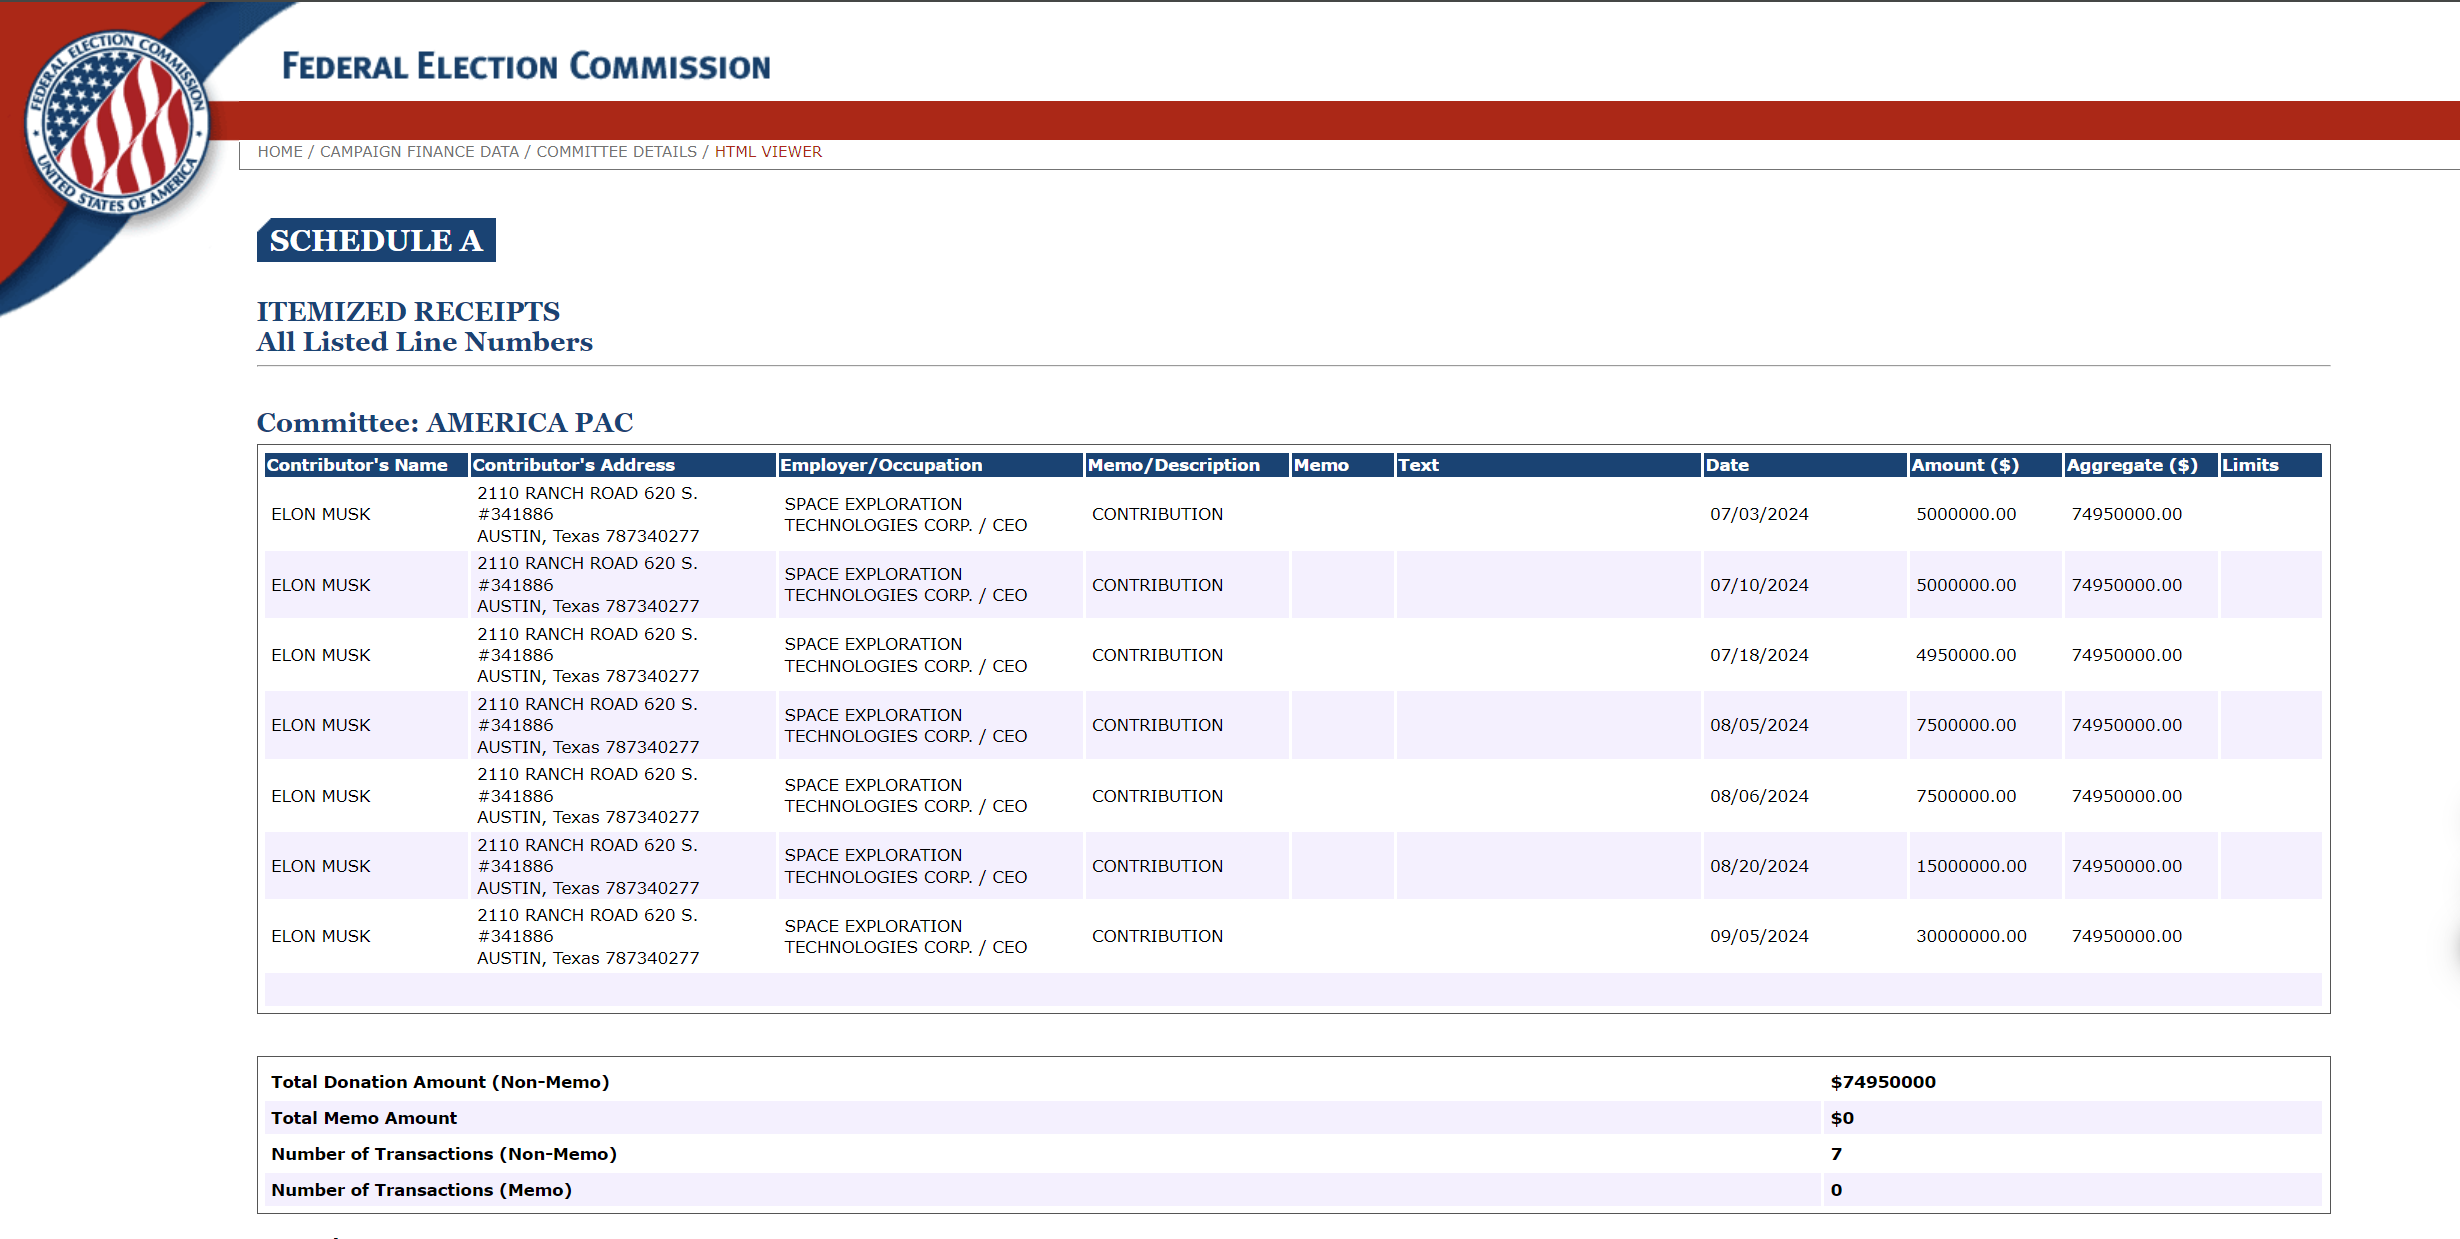Click the 07/03/2024 contribution date
The image size is (2460, 1239).
coord(1759,514)
